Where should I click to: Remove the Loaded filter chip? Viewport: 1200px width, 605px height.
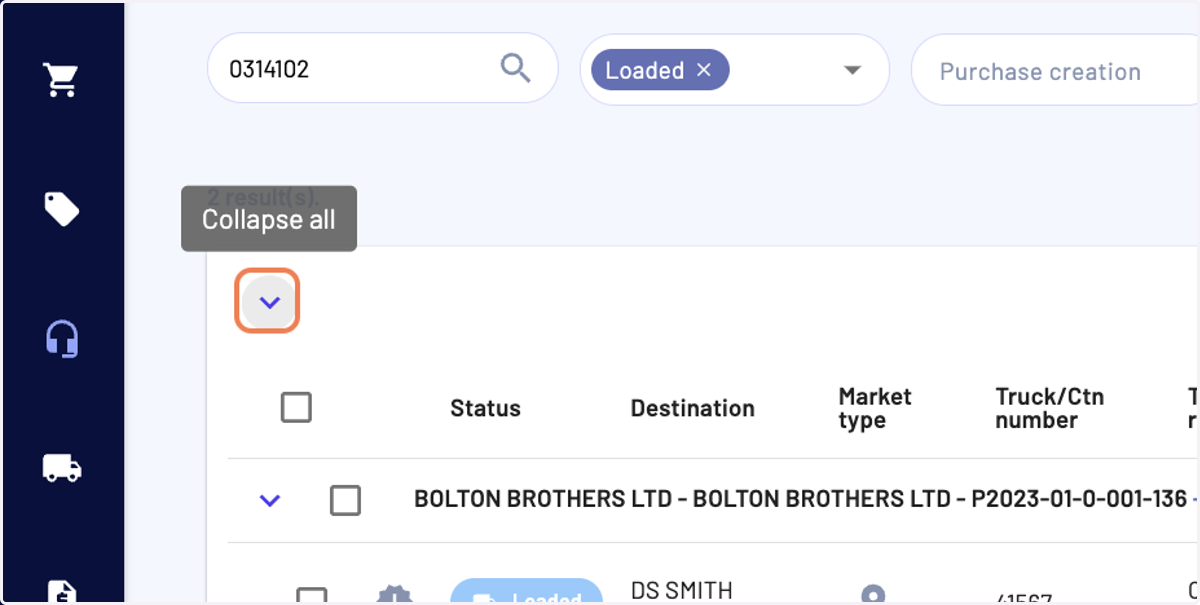703,70
